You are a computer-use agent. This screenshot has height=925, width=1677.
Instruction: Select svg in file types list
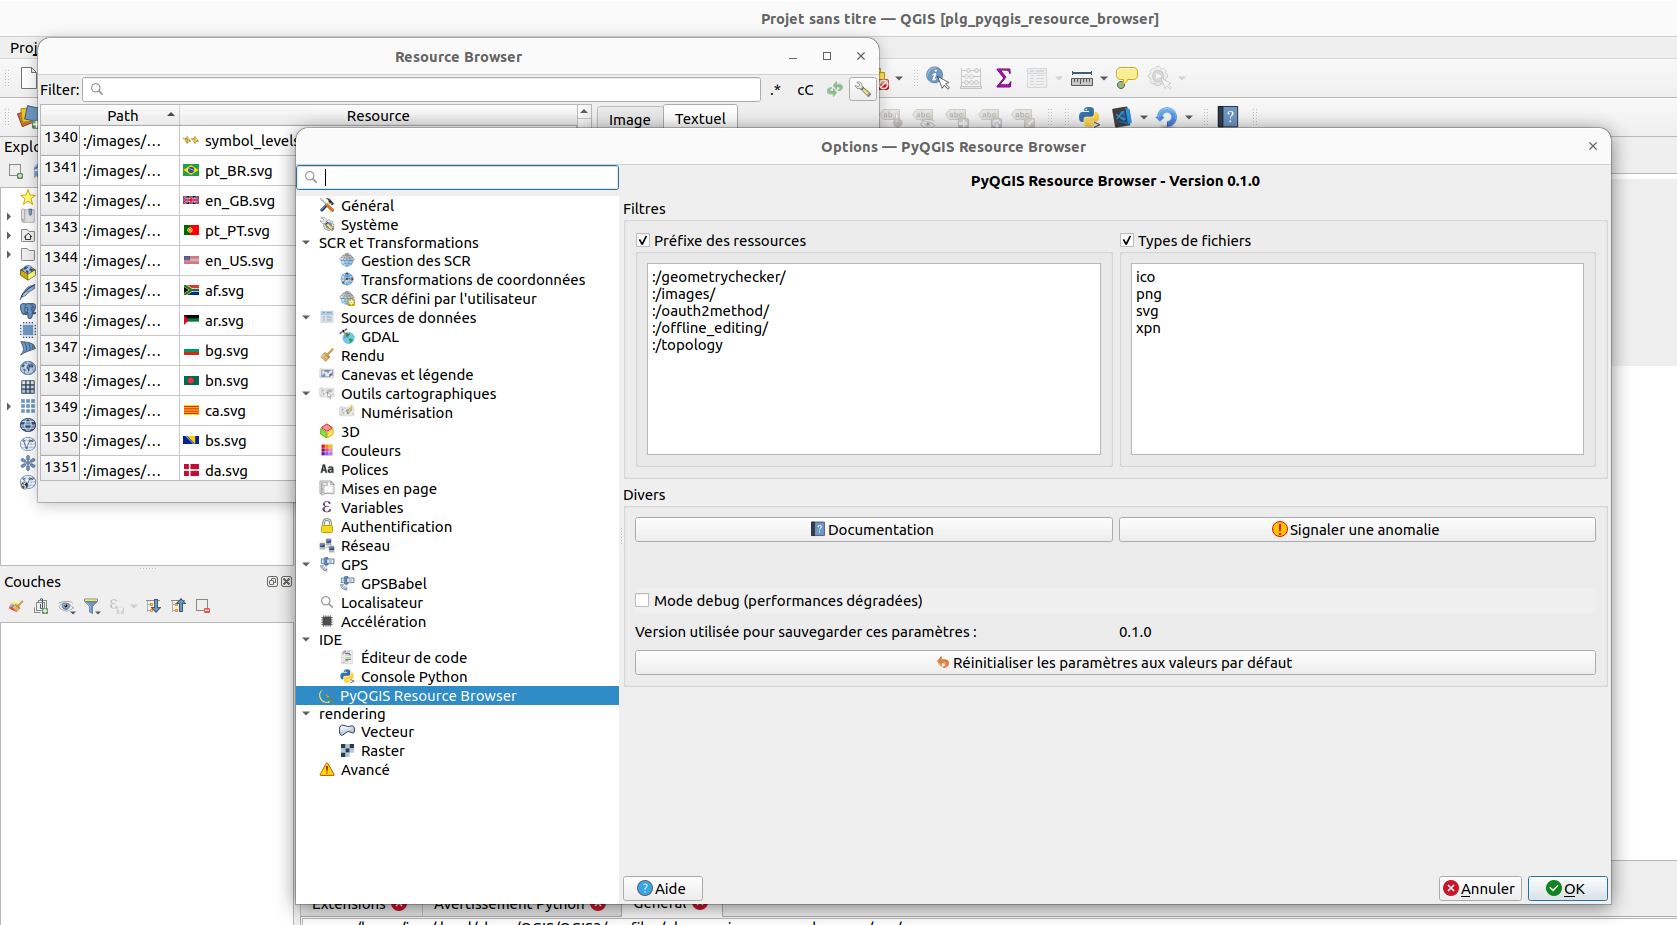coord(1147,311)
